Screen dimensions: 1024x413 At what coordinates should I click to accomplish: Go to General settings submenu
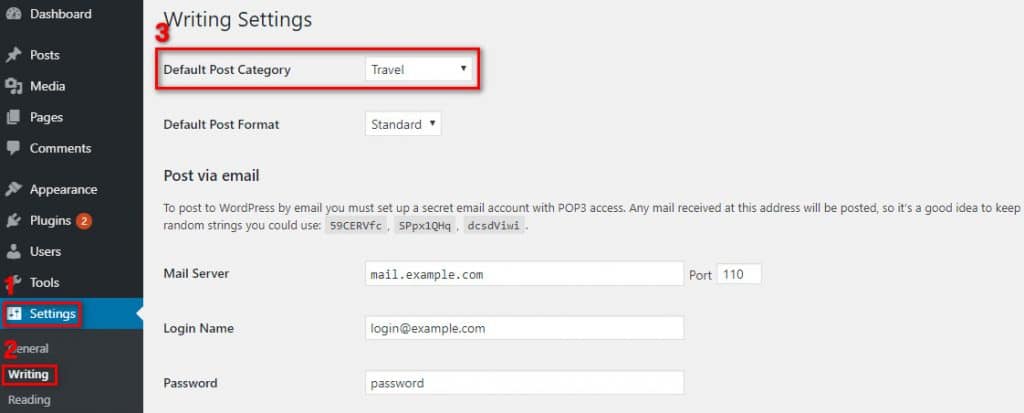[28, 349]
